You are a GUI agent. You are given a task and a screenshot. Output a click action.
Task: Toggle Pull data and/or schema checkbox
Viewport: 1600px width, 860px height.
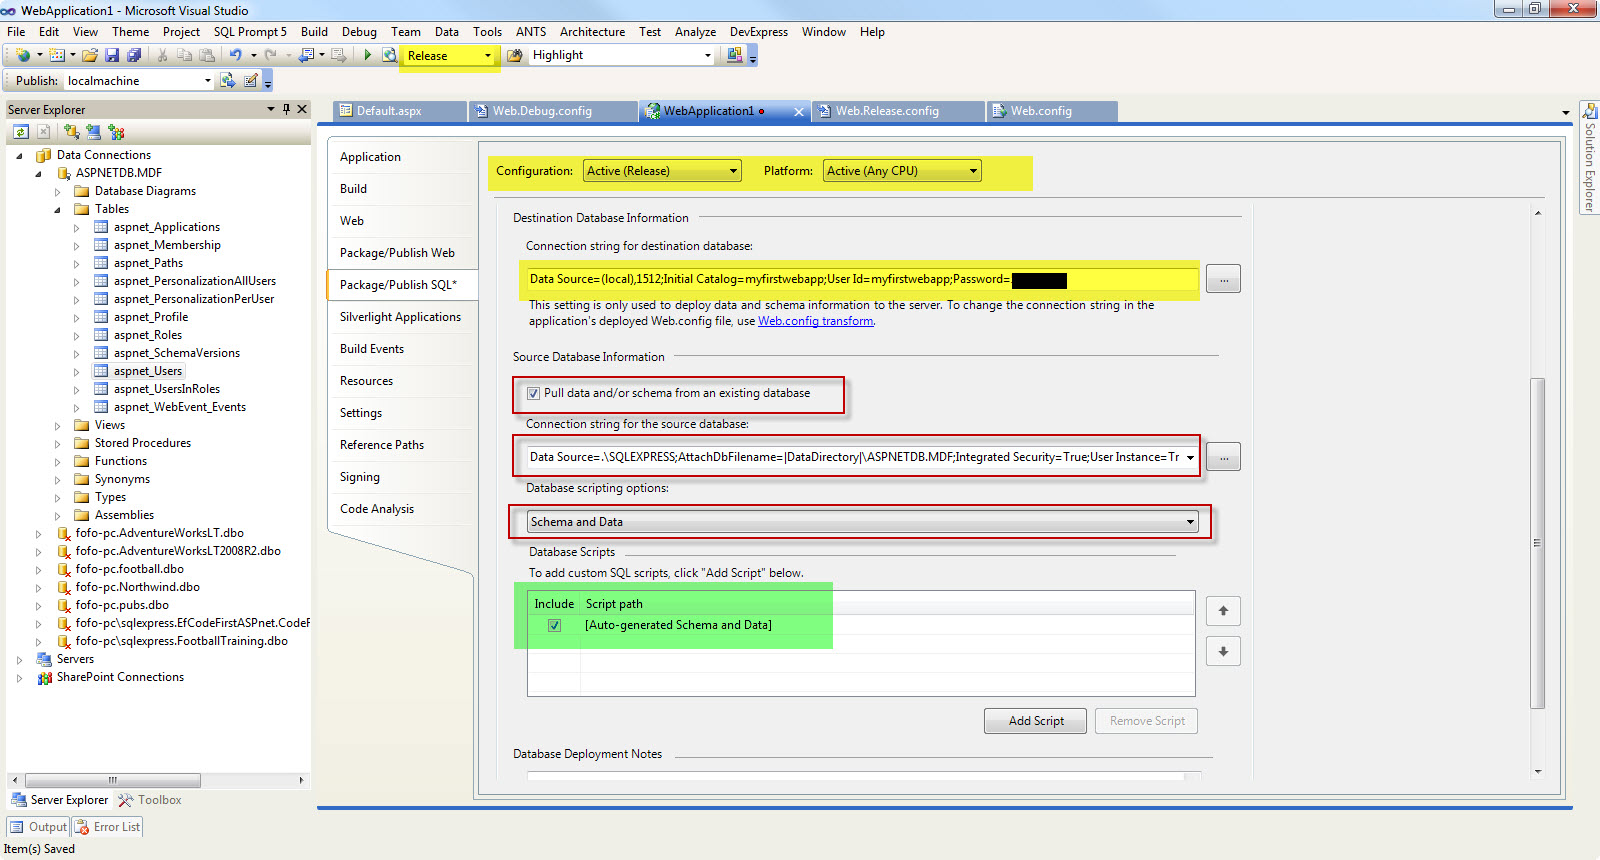tap(533, 393)
